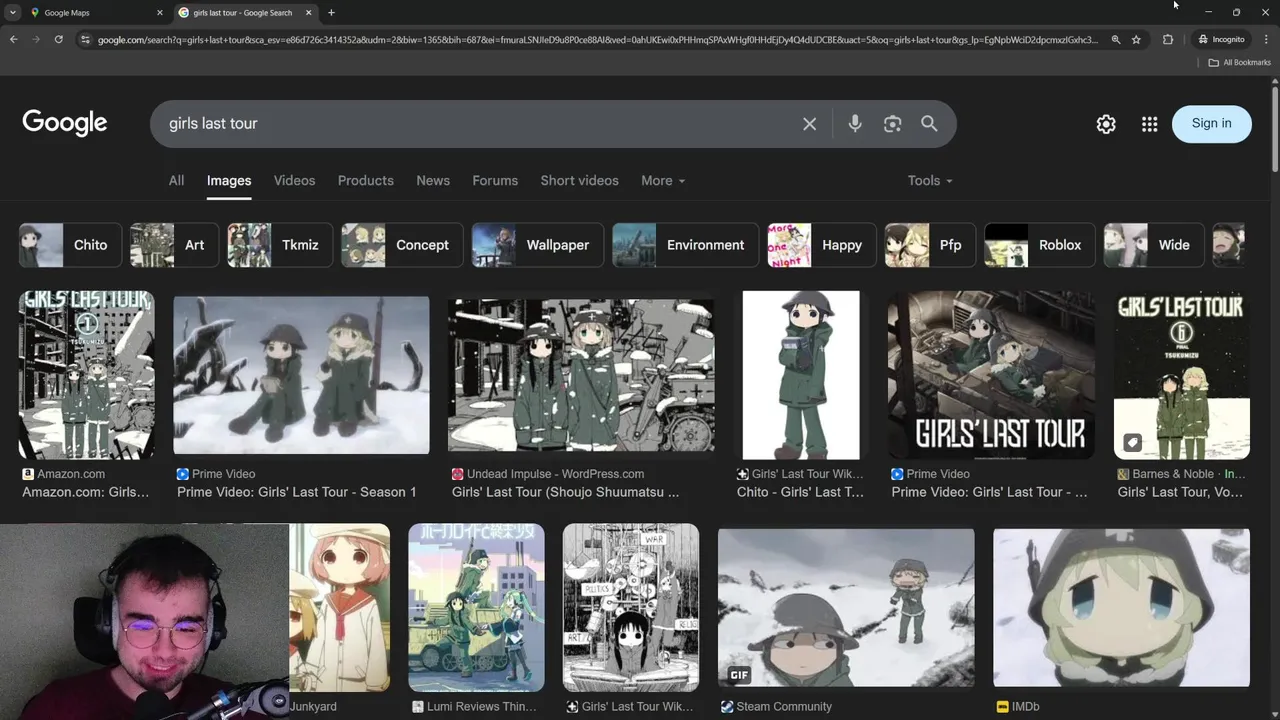Open Barnes & Noble volume cover image
The width and height of the screenshot is (1280, 720).
(x=1182, y=375)
